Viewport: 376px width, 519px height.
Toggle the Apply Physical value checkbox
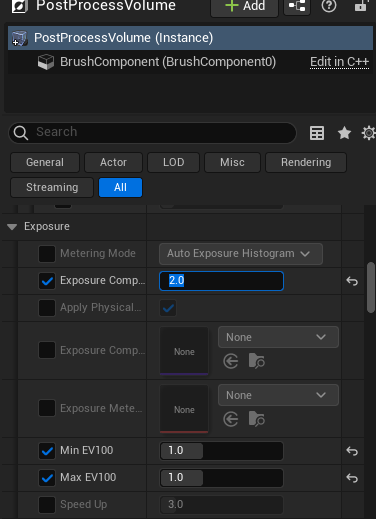[168, 308]
